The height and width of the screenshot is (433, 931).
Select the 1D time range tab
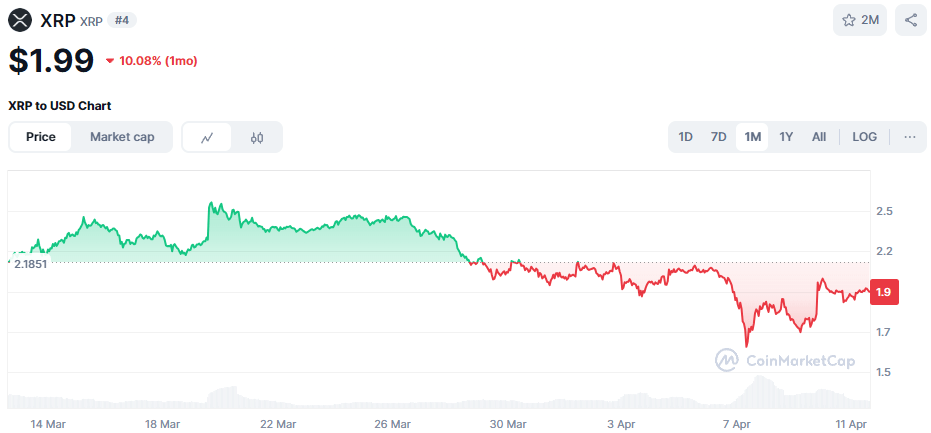coord(685,137)
